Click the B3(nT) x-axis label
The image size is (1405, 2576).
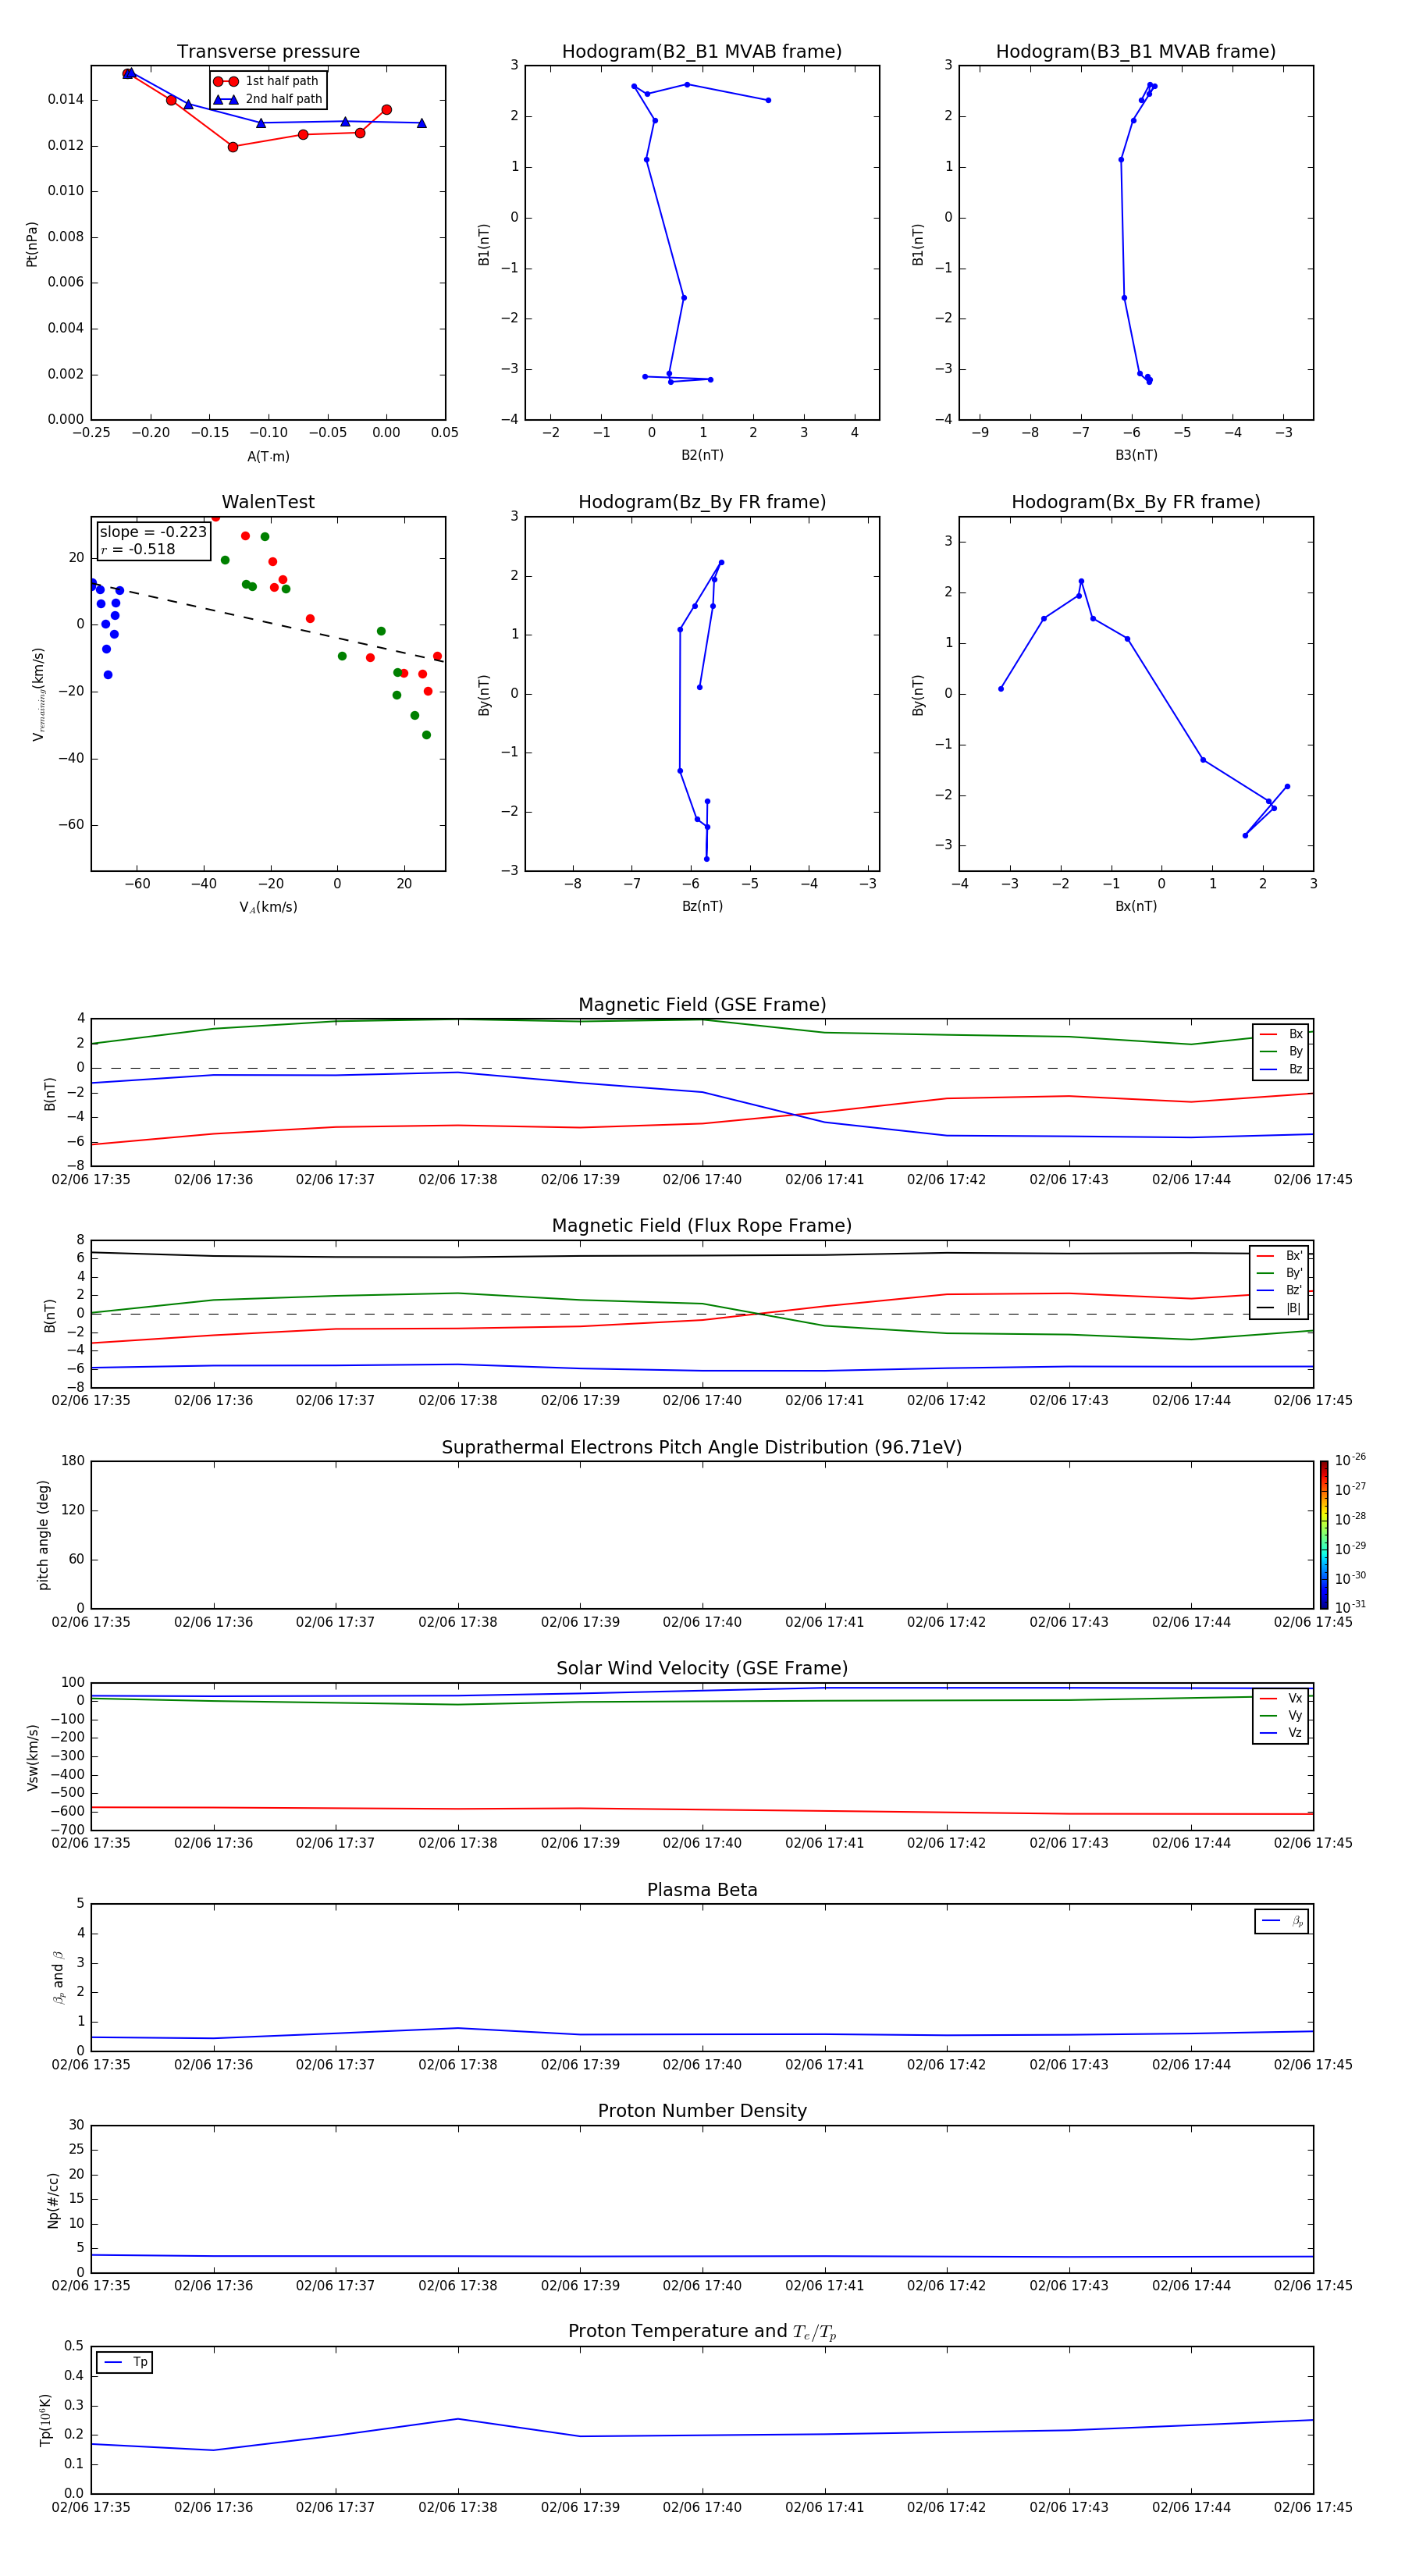pos(1136,455)
